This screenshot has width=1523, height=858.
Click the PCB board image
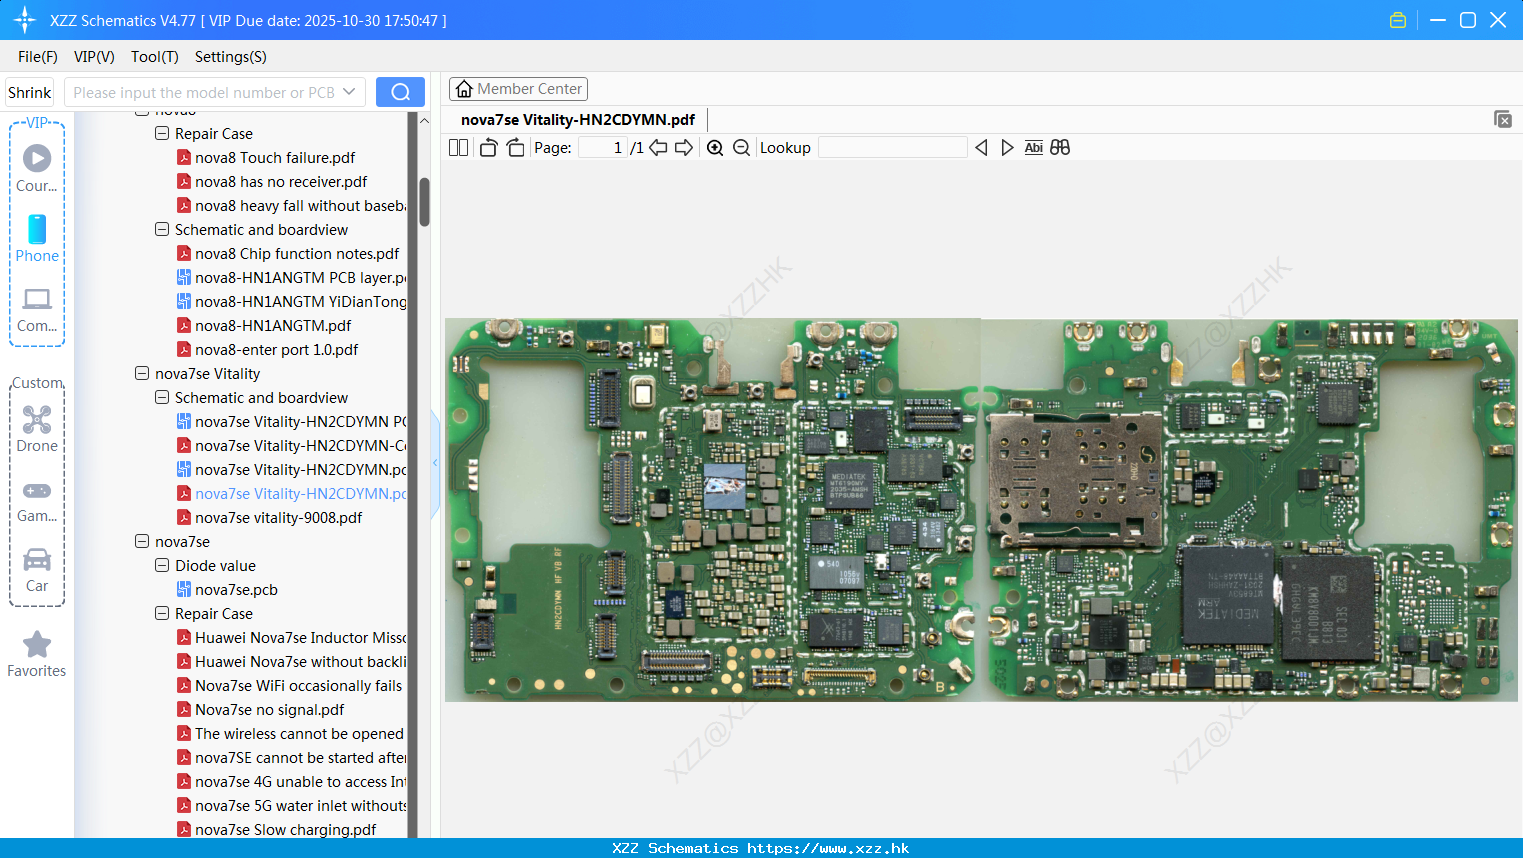981,510
